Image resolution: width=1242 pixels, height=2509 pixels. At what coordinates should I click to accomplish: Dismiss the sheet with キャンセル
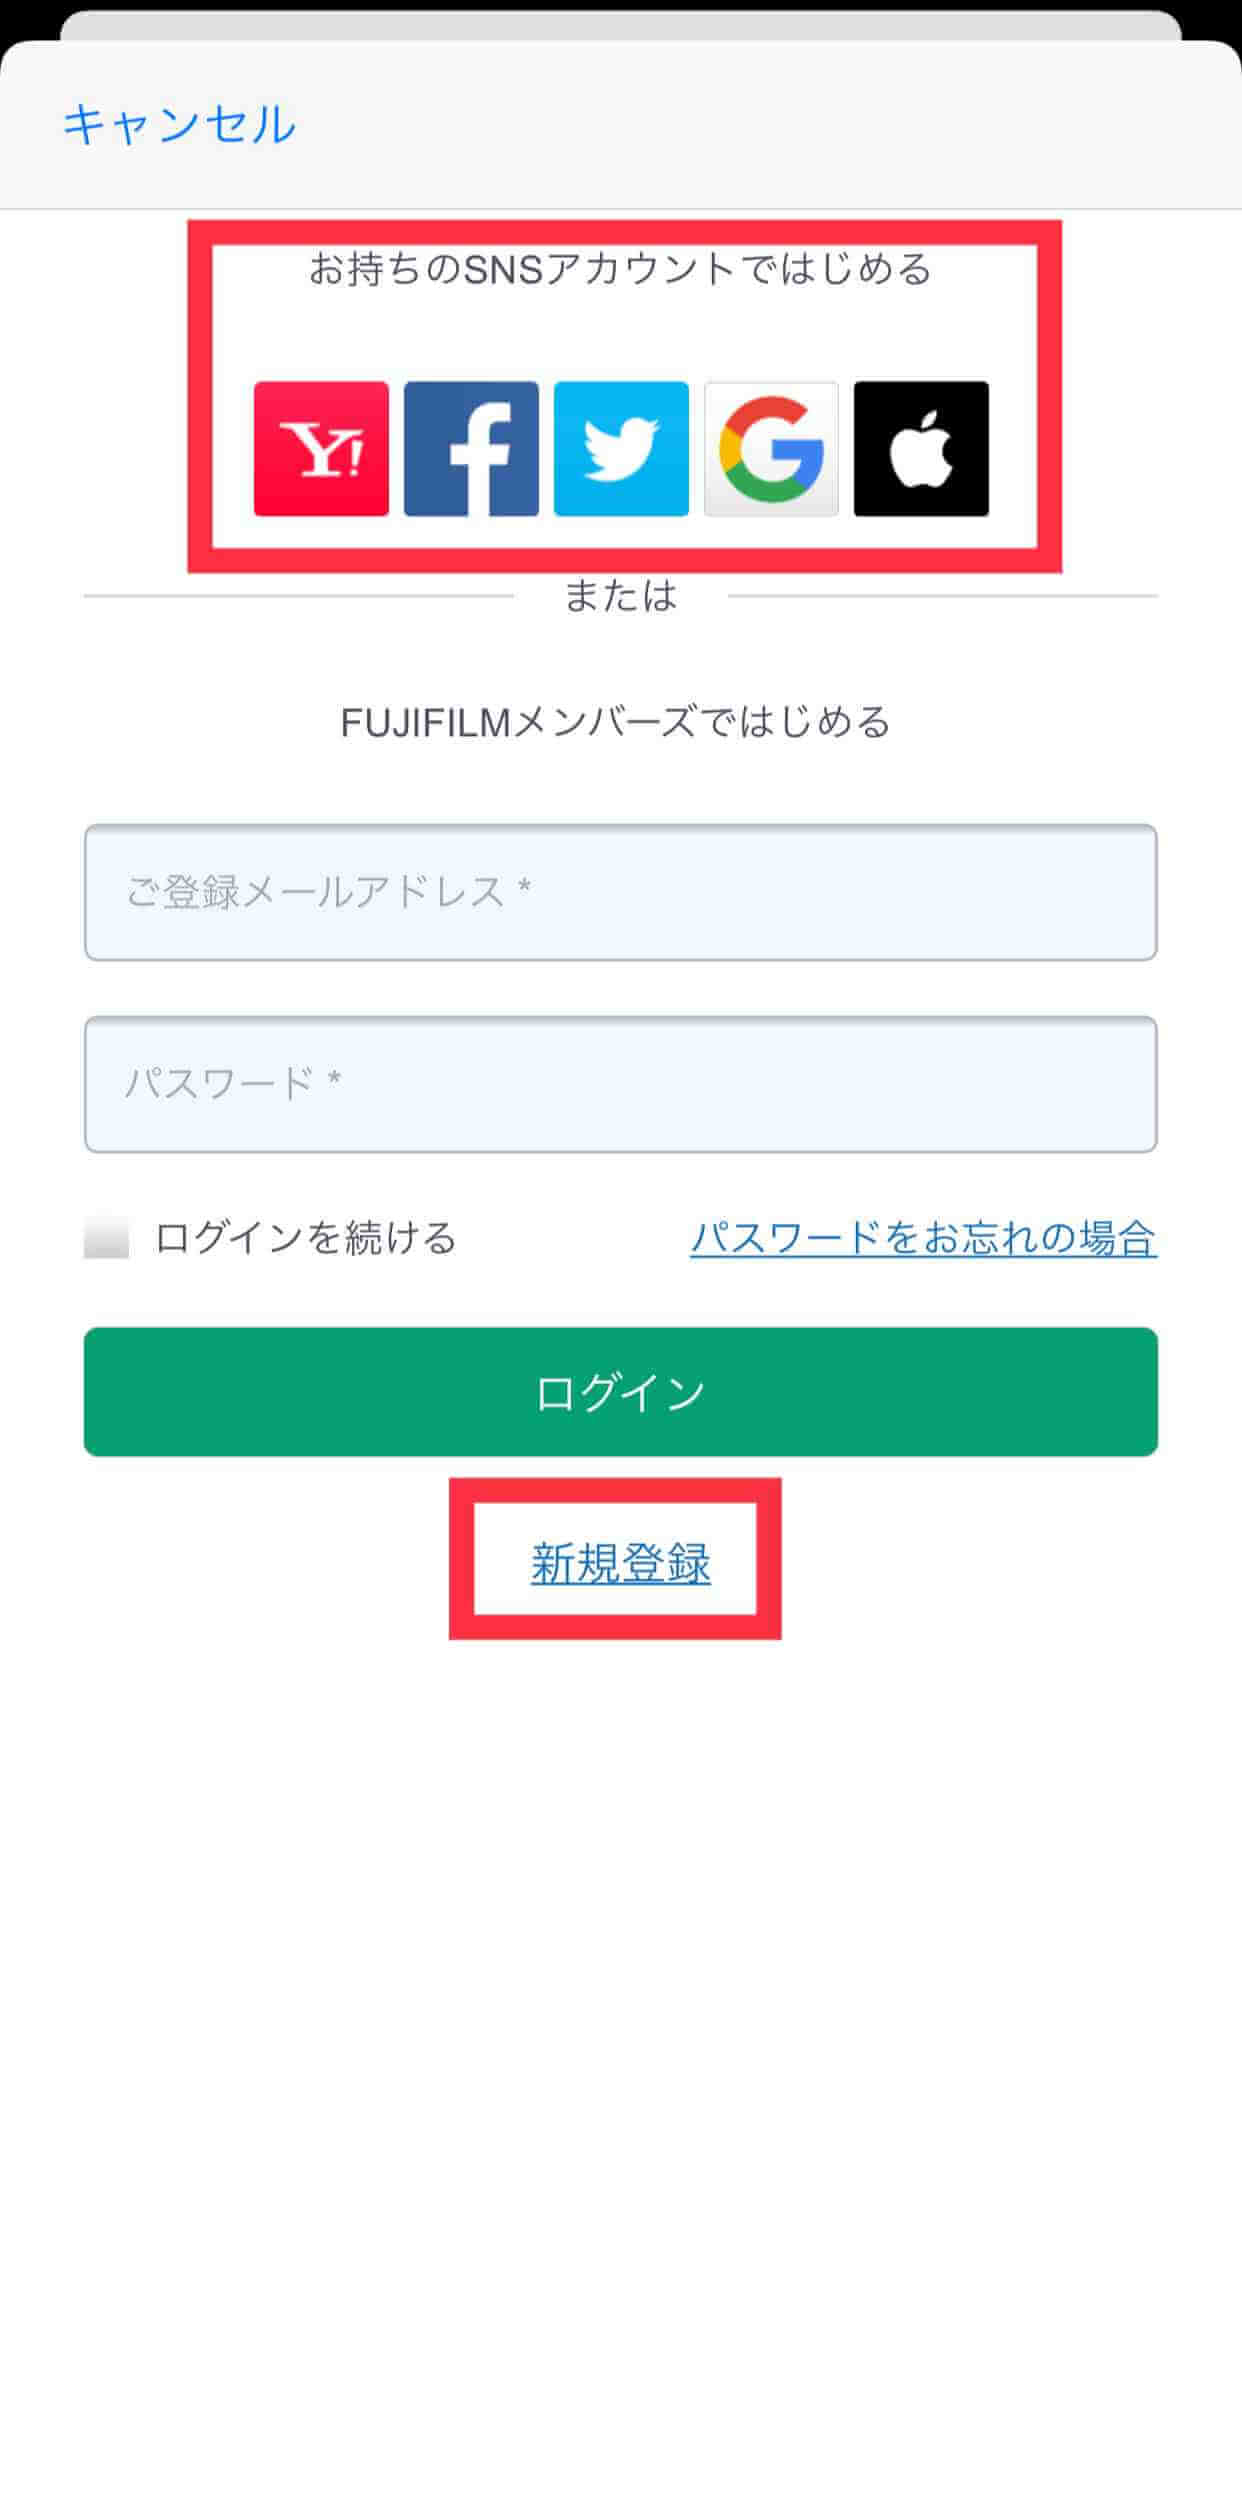179,125
